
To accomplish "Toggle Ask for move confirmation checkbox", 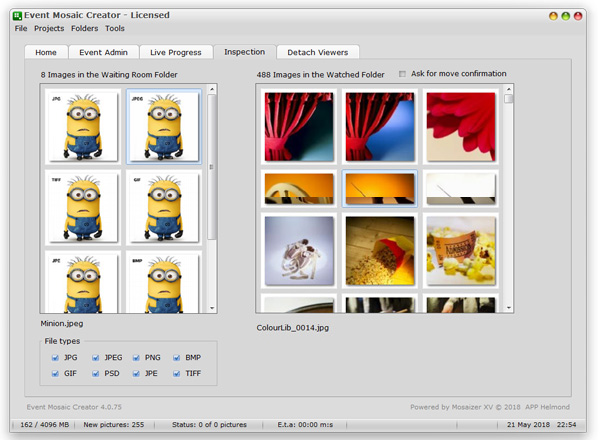I will point(402,74).
